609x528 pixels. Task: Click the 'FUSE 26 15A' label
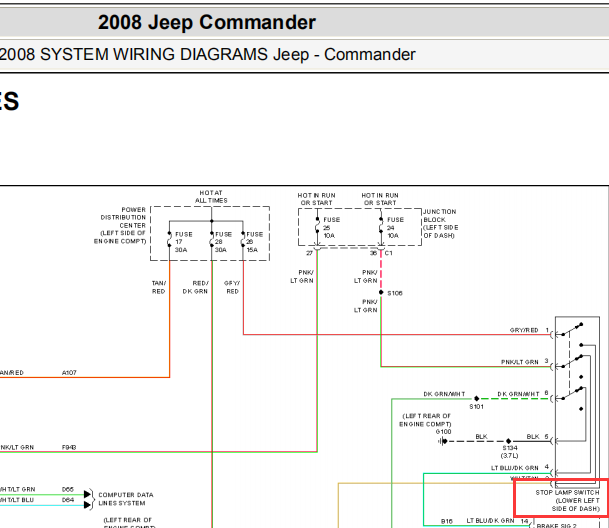(254, 242)
